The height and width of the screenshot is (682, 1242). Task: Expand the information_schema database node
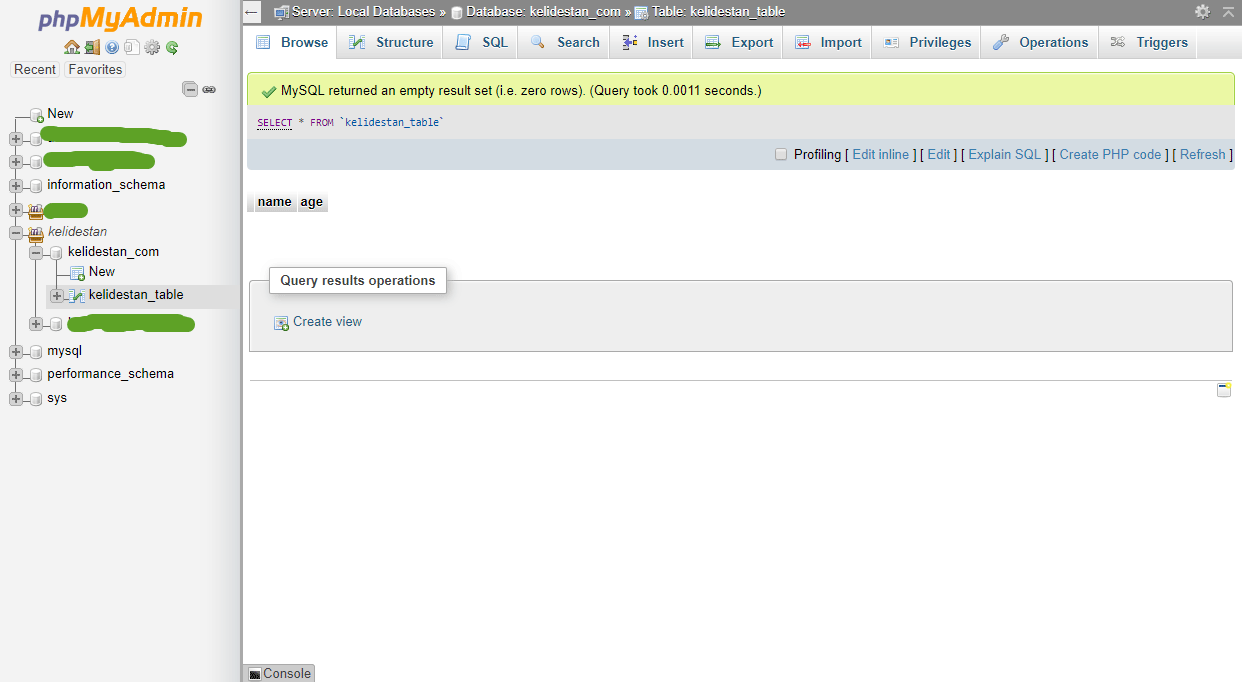tap(16, 185)
